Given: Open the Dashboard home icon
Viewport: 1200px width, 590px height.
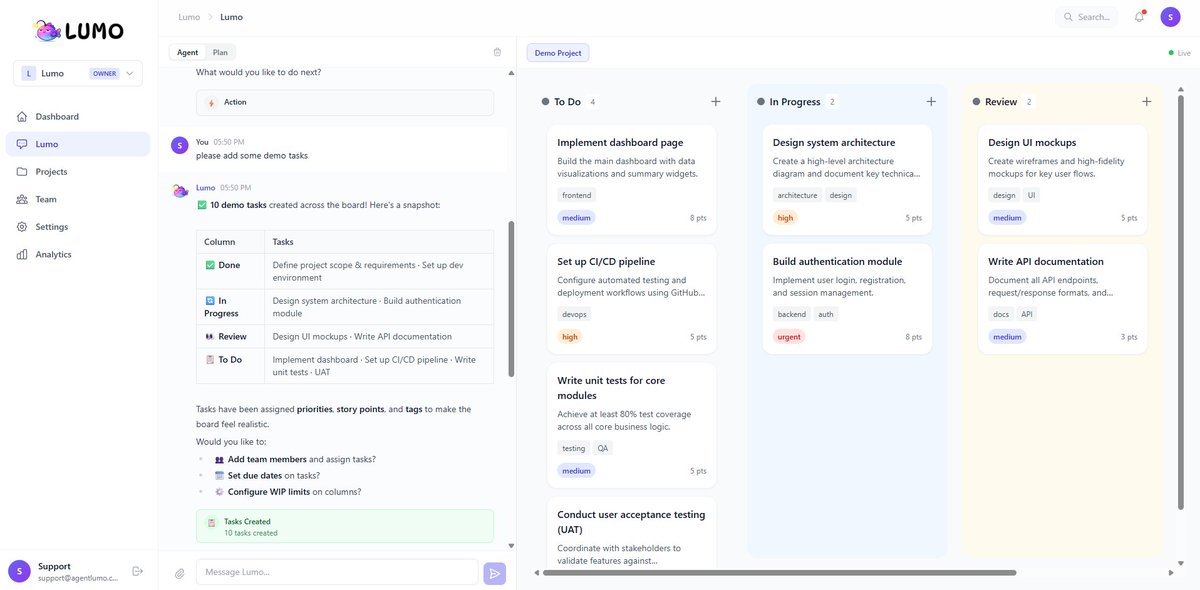Looking at the screenshot, I should pos(23,117).
